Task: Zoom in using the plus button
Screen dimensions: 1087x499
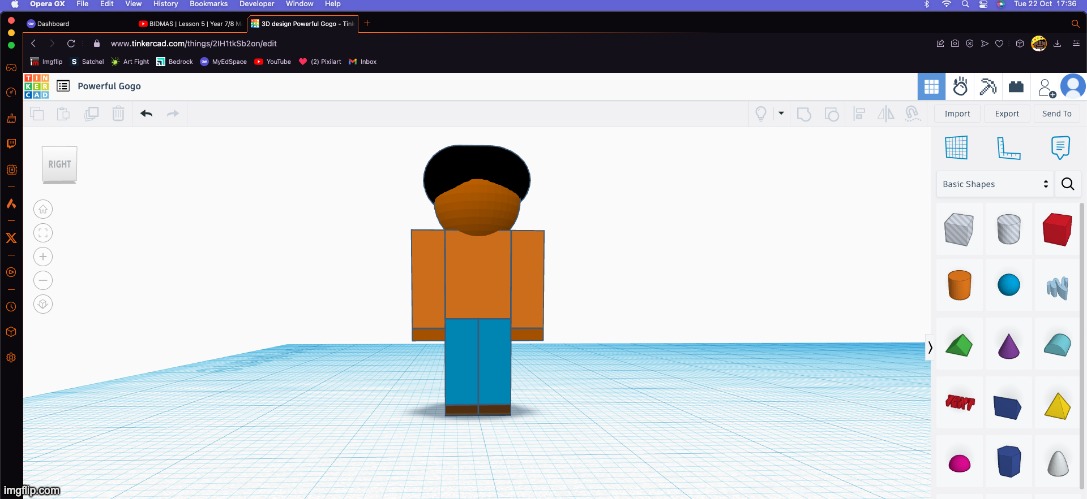Action: click(x=43, y=257)
